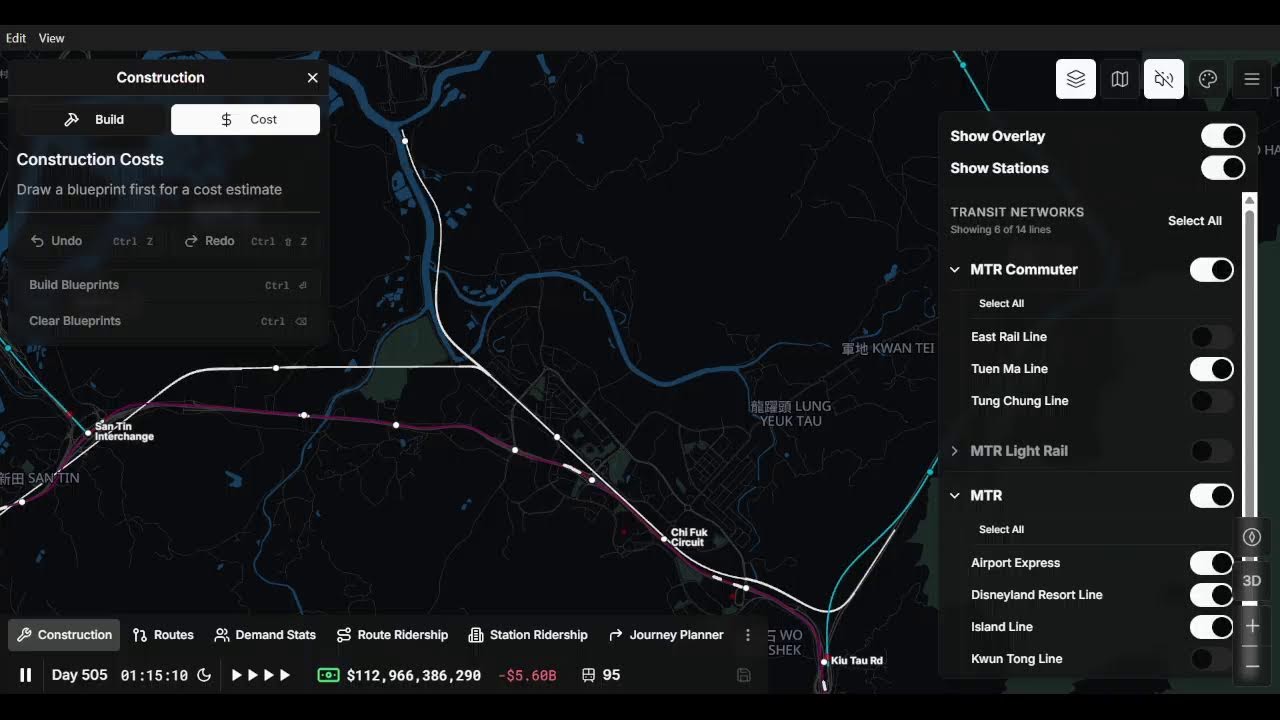The height and width of the screenshot is (720, 1280).
Task: Click Select All for transit networks
Action: point(1195,221)
